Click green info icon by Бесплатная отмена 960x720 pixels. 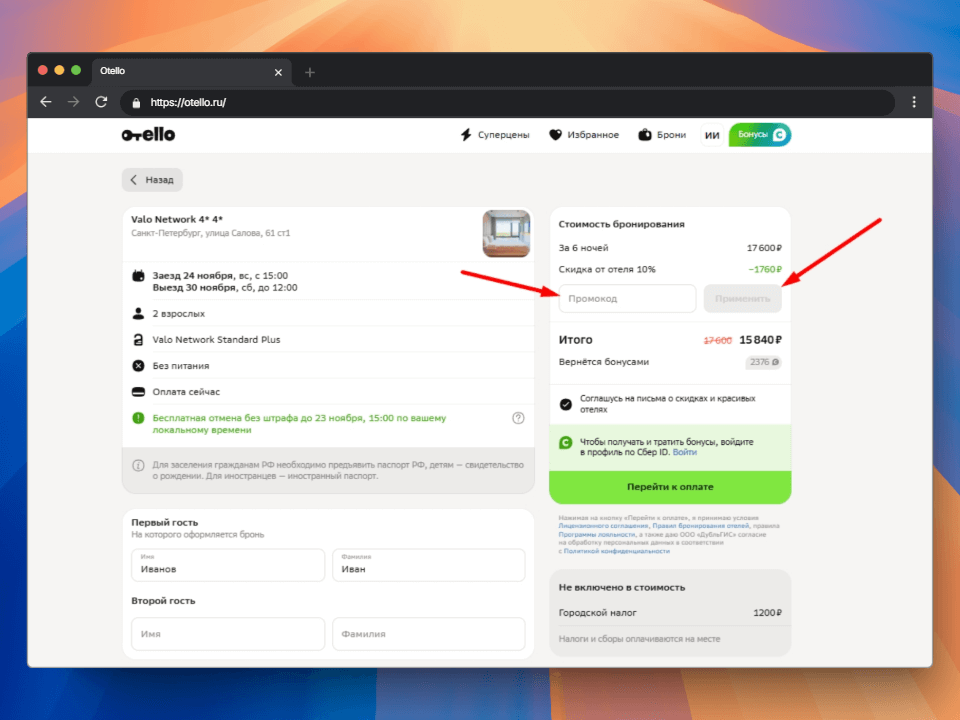[x=138, y=418]
